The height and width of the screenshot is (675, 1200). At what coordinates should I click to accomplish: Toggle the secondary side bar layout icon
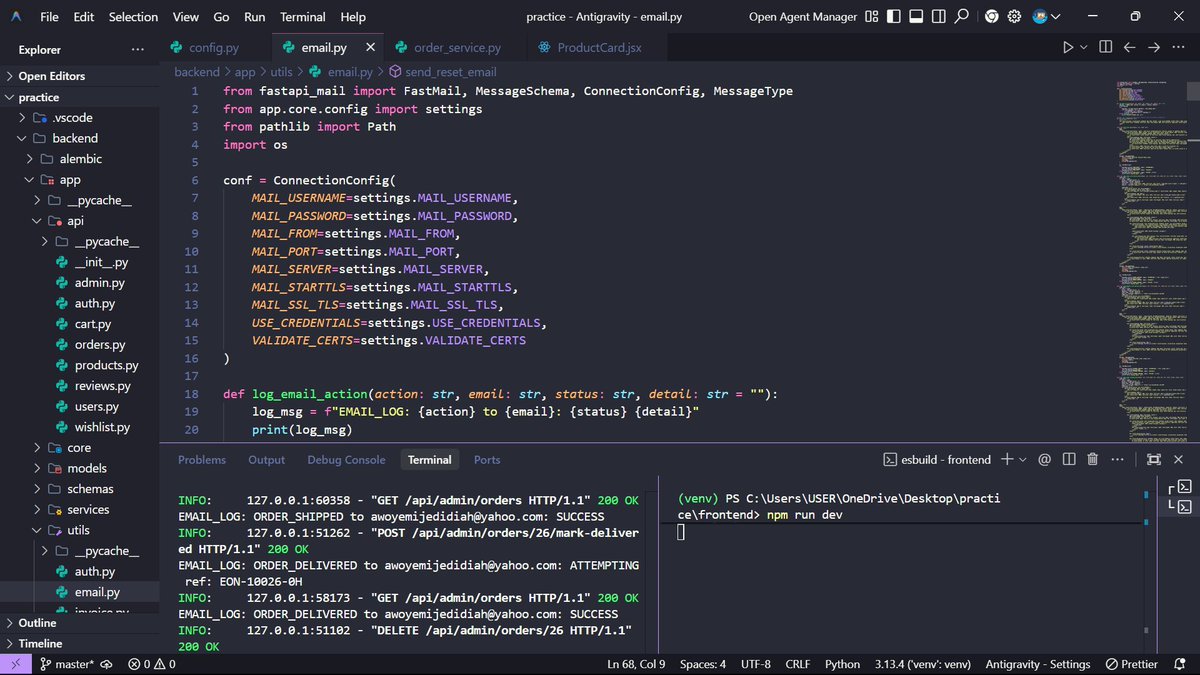tap(939, 17)
